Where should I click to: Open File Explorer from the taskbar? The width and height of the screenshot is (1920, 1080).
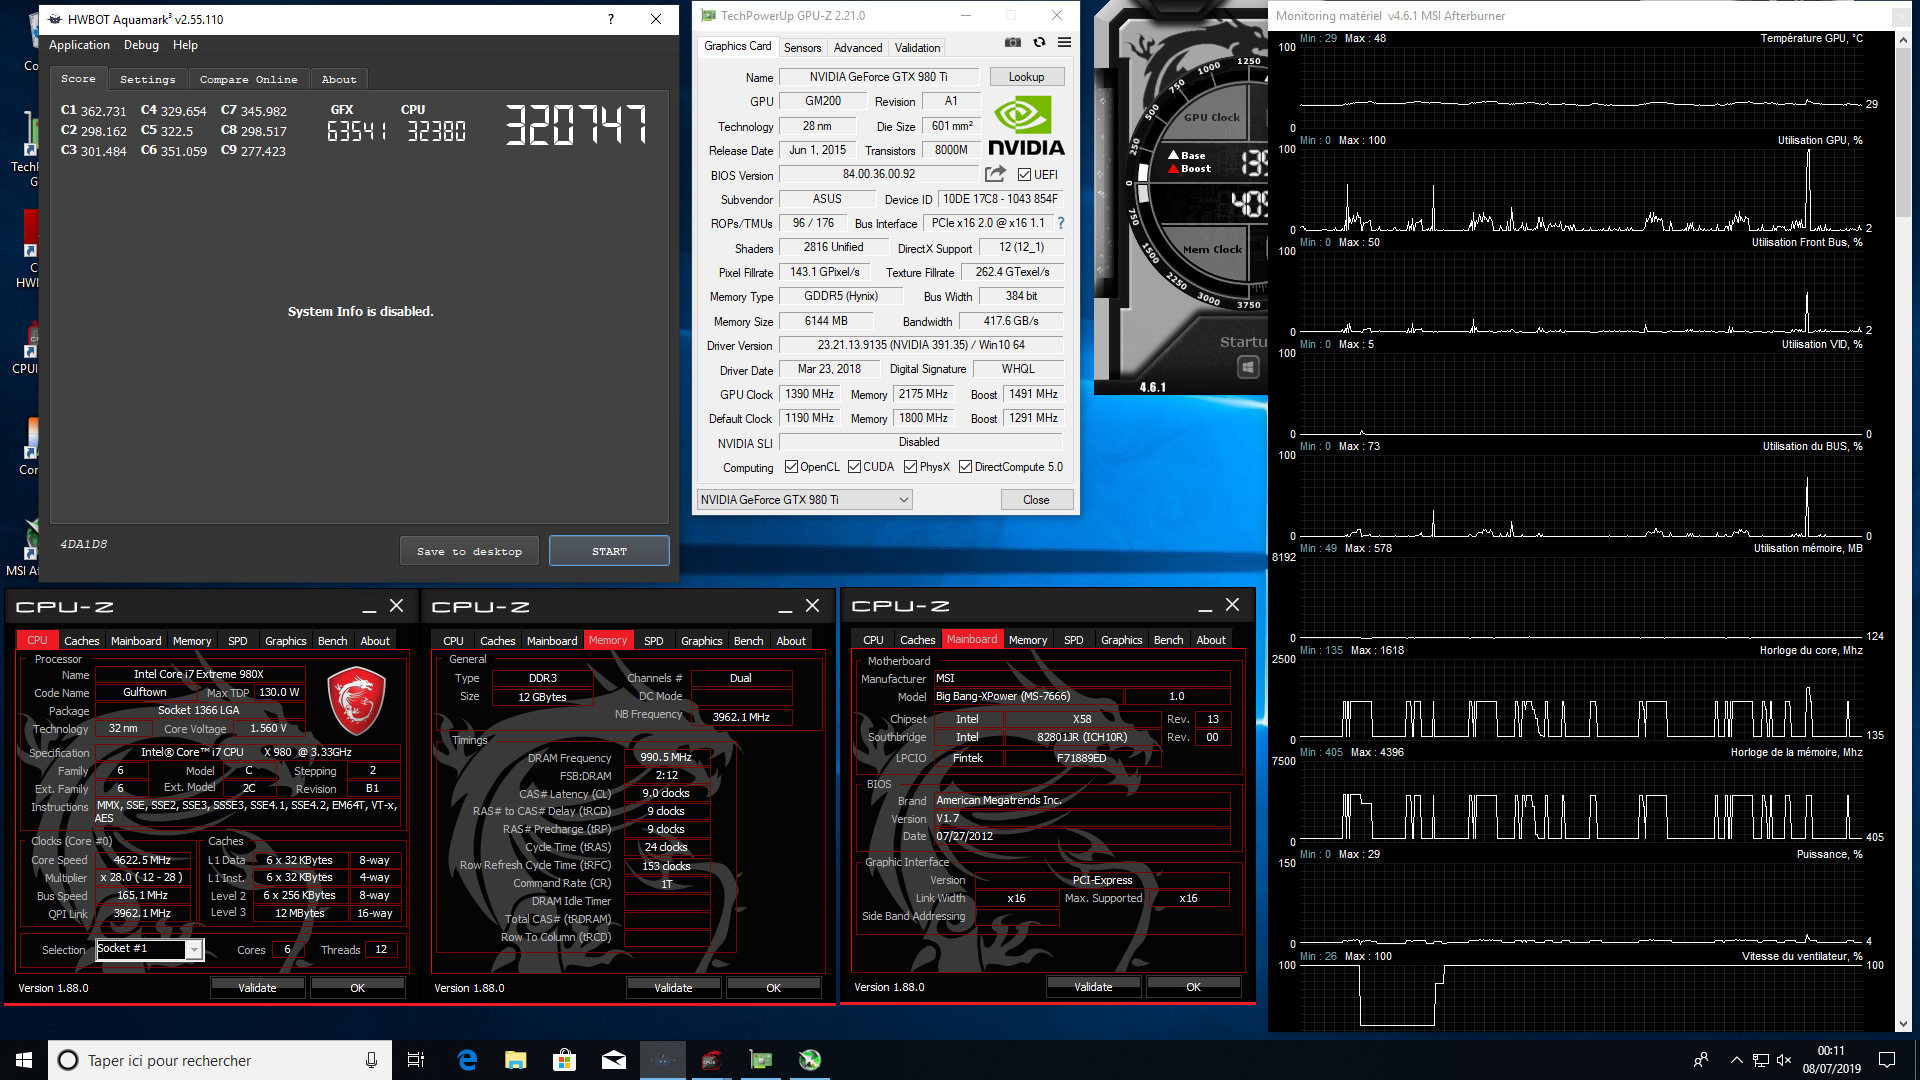pyautogui.click(x=515, y=1060)
